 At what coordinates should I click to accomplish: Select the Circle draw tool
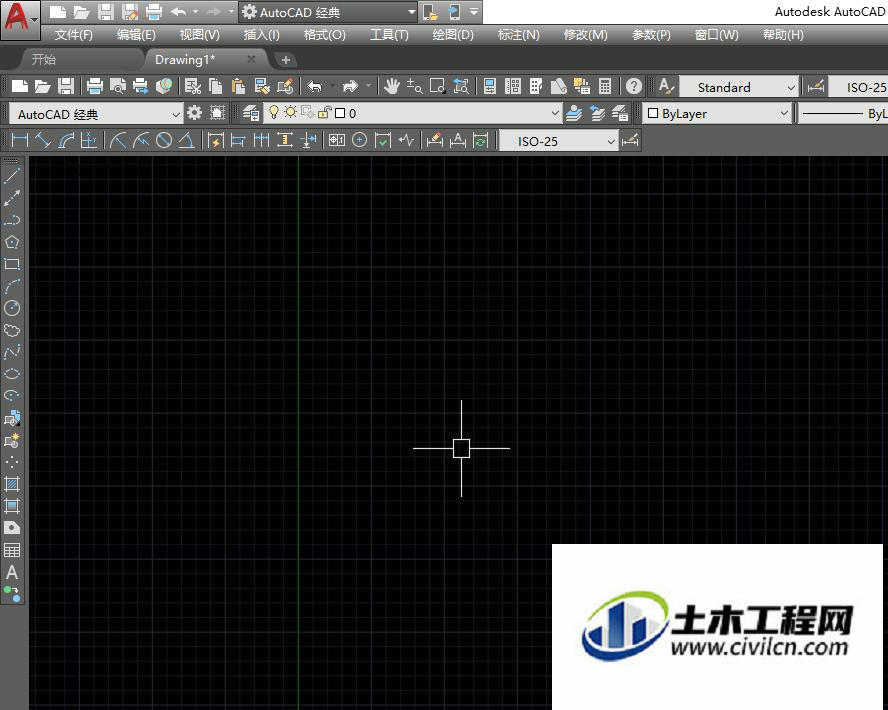point(12,308)
